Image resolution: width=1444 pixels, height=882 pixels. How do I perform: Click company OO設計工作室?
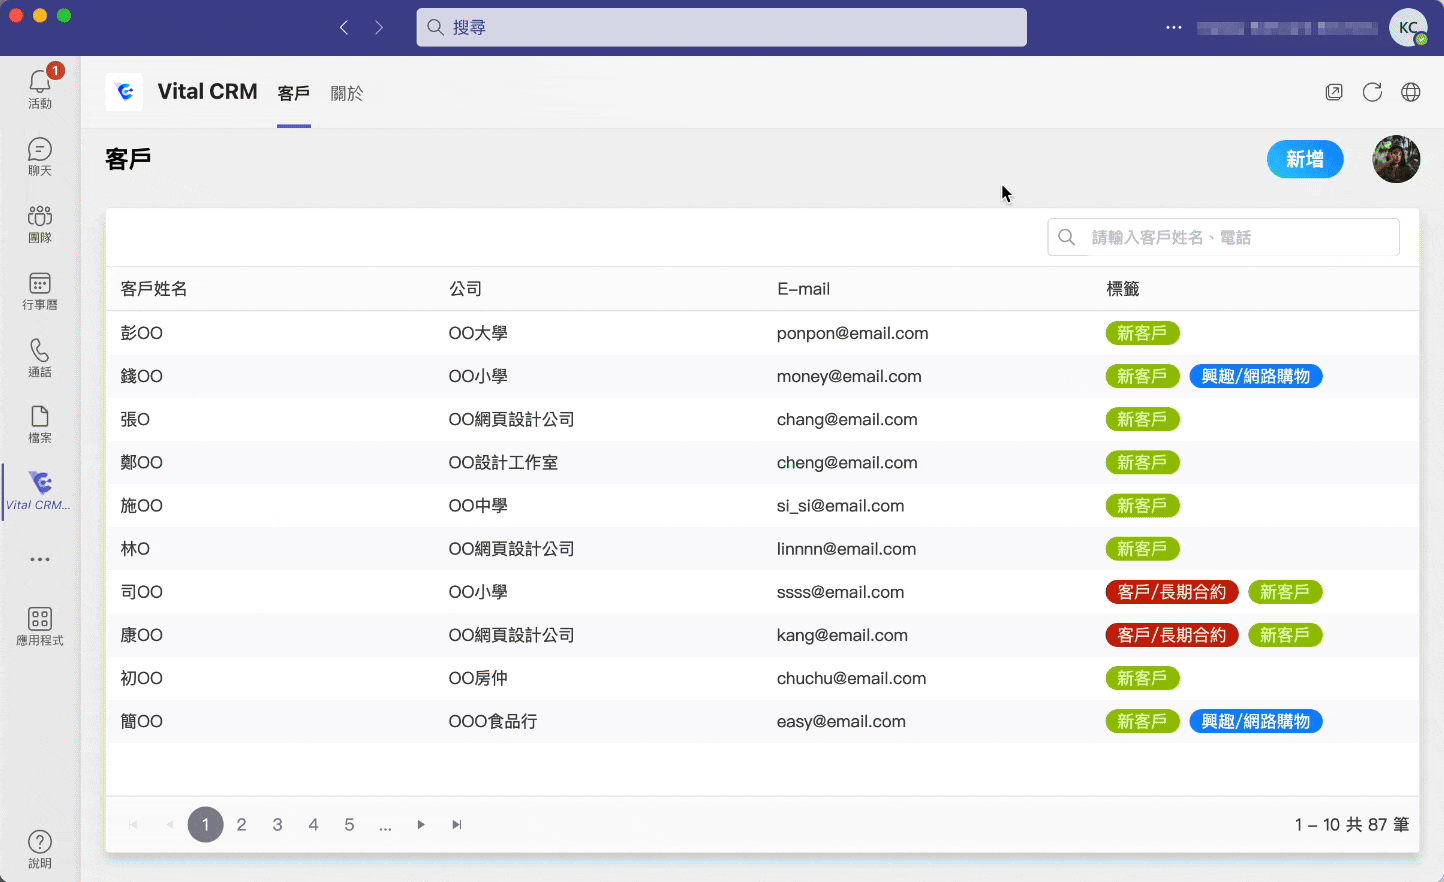(x=503, y=462)
